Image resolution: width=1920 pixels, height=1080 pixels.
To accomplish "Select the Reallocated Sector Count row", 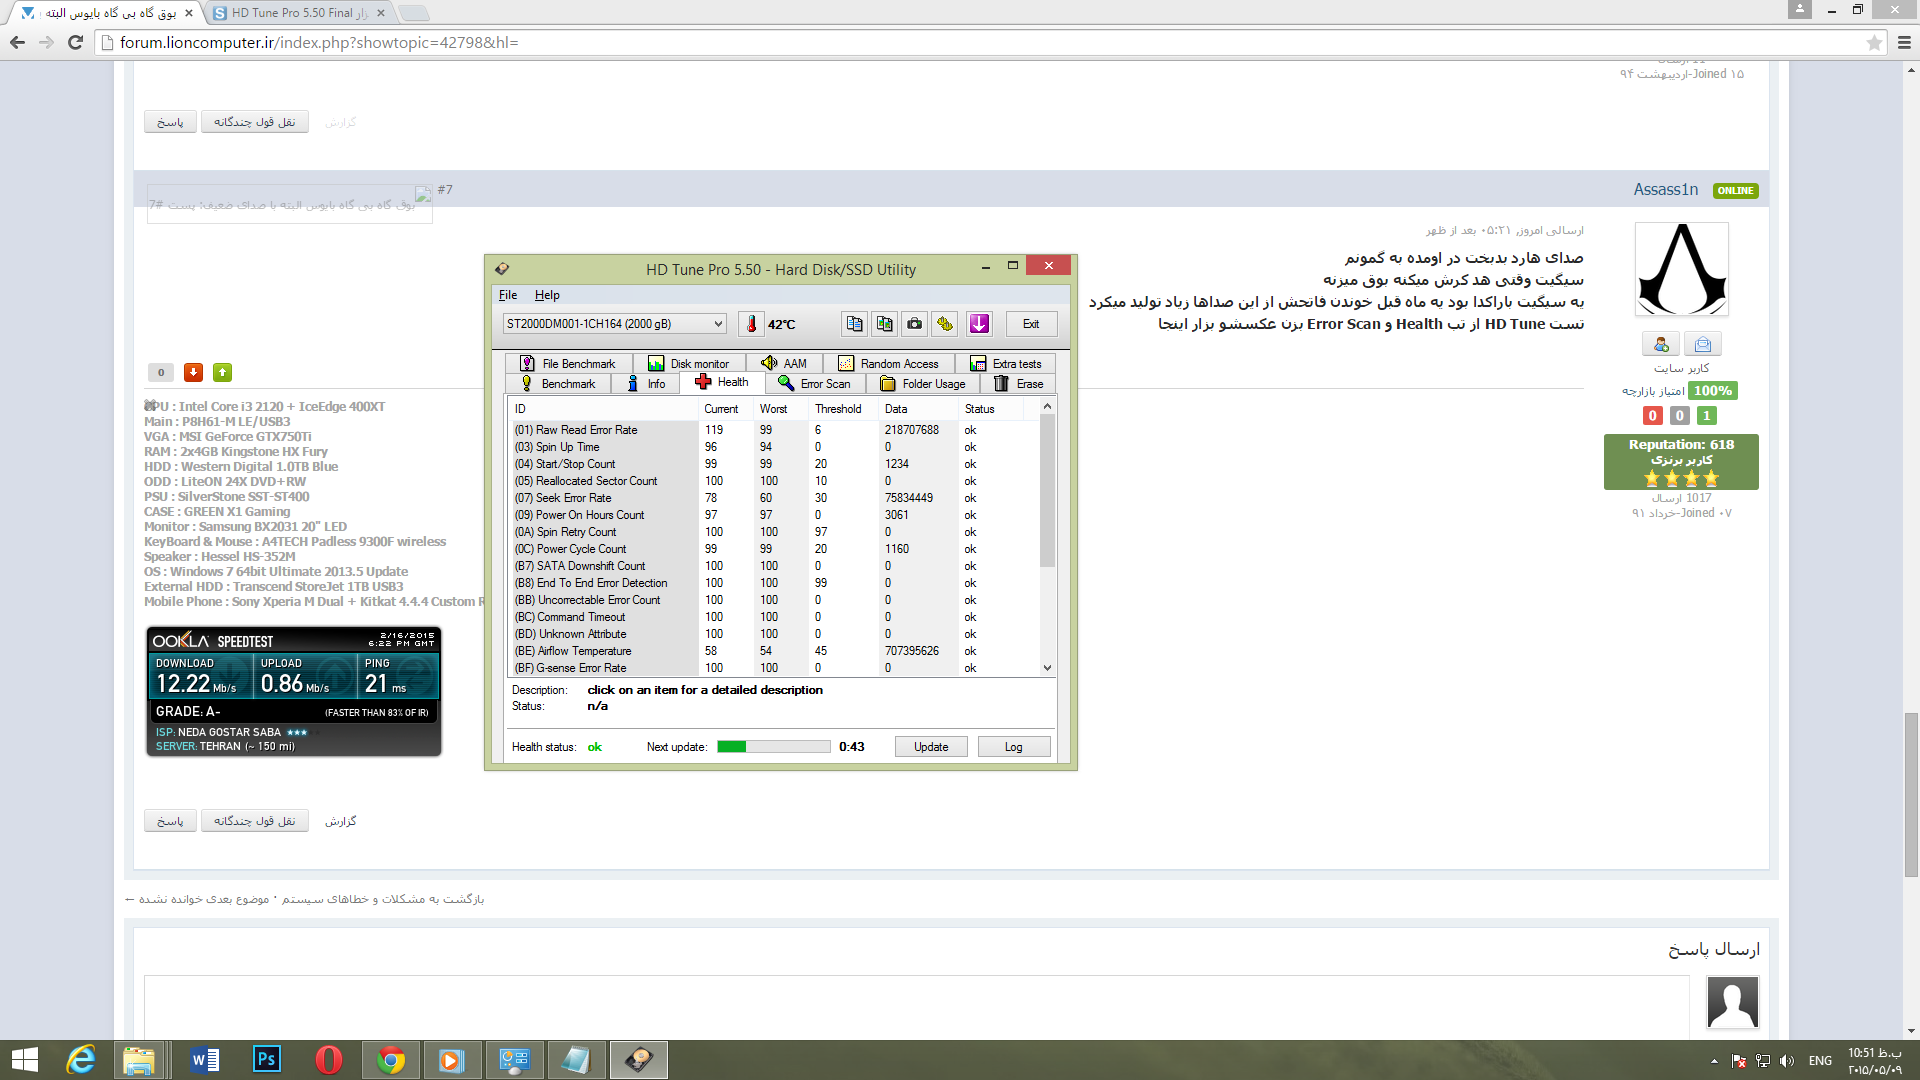I will point(585,481).
